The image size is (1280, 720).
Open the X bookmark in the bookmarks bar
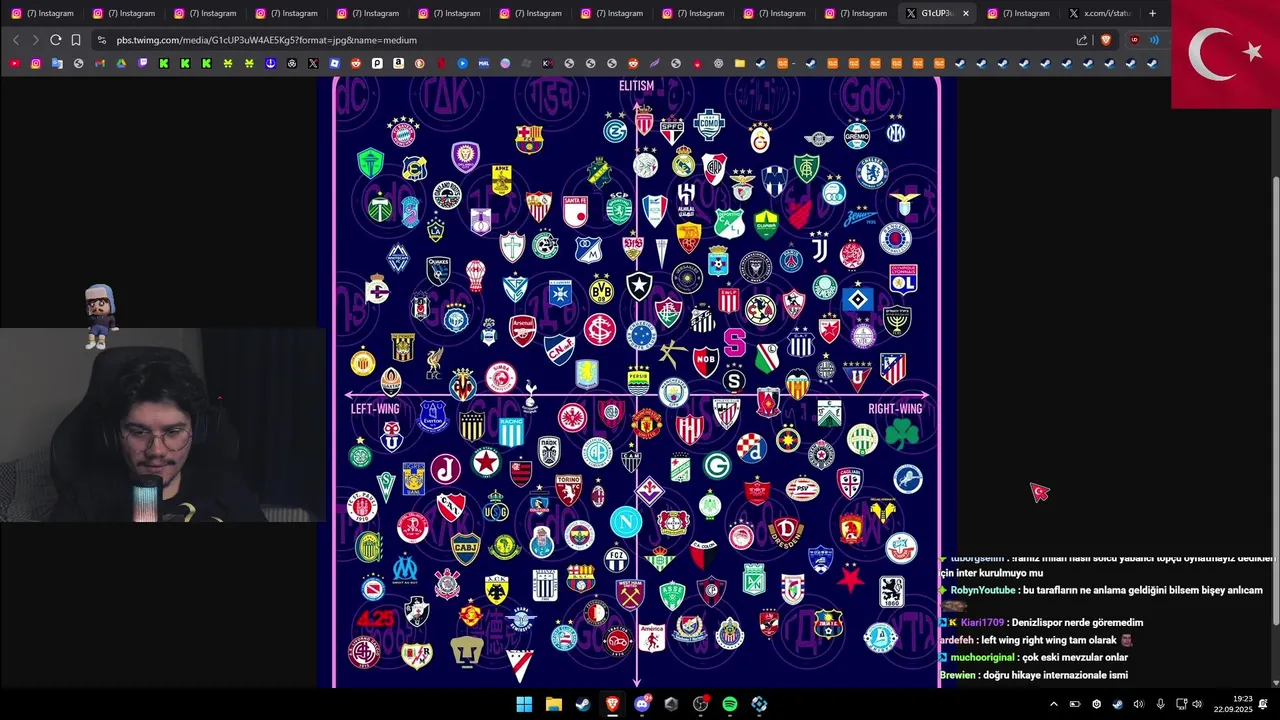tap(313, 63)
